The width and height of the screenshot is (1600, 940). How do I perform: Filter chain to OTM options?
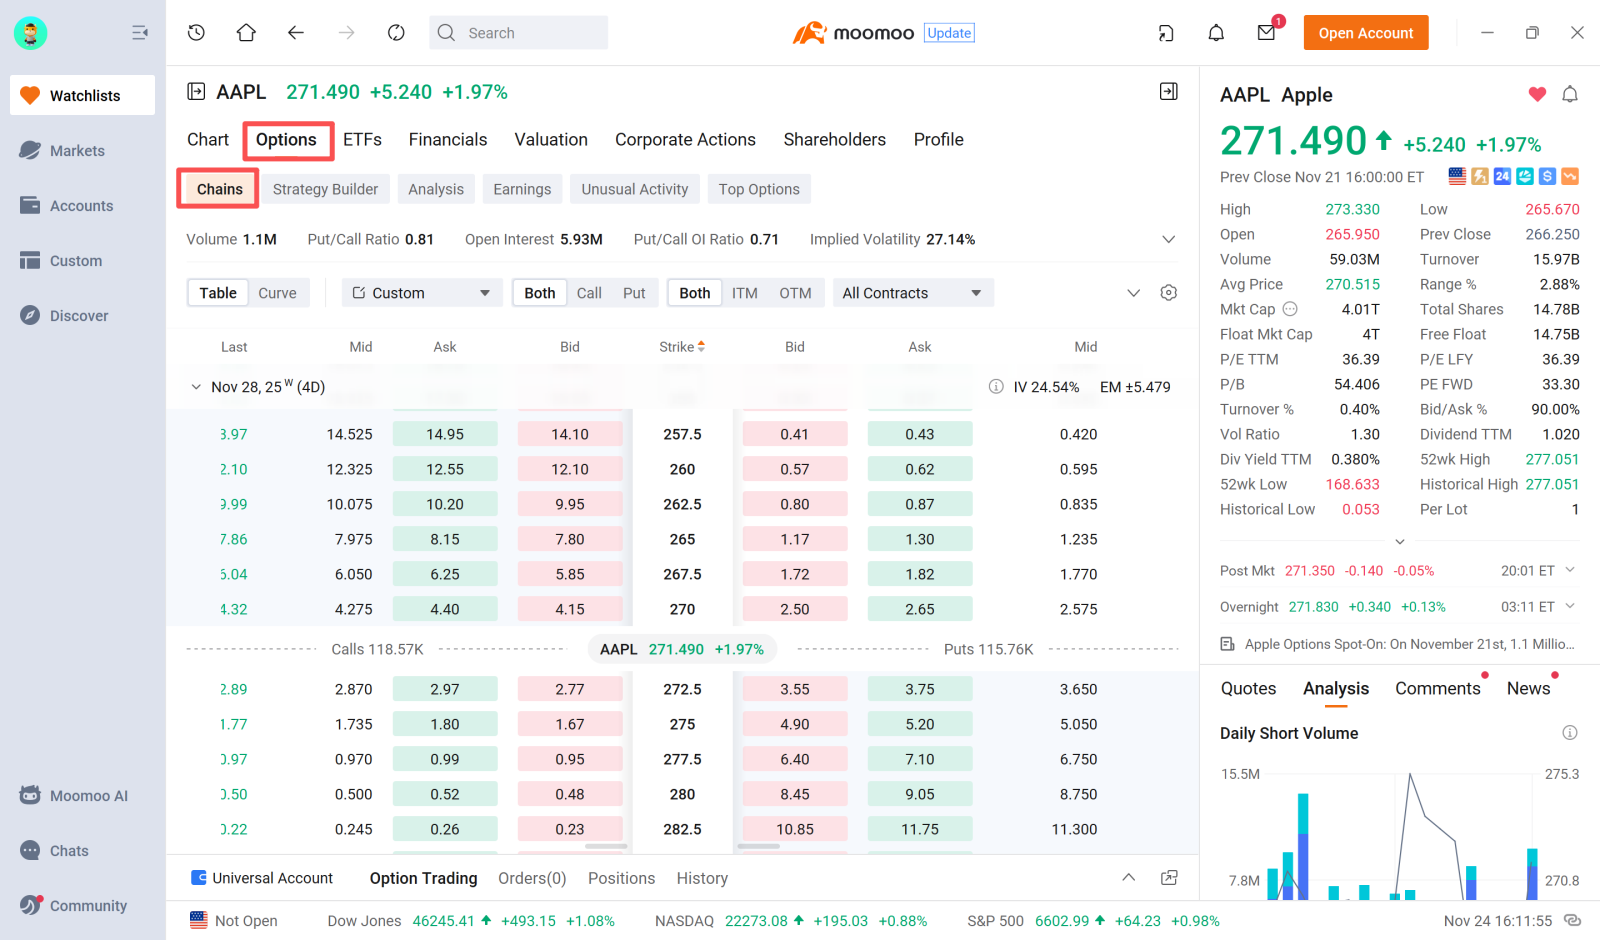pyautogui.click(x=795, y=293)
